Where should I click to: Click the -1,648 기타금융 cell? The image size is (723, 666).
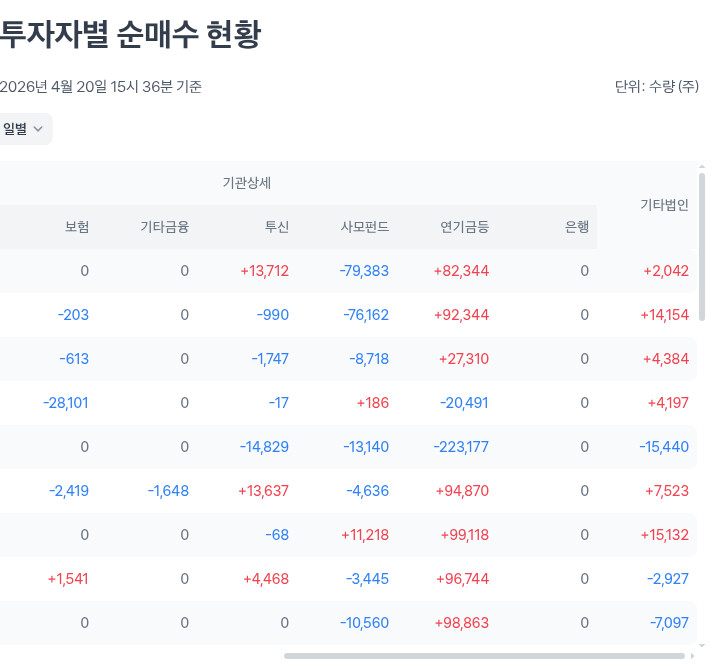coord(168,491)
